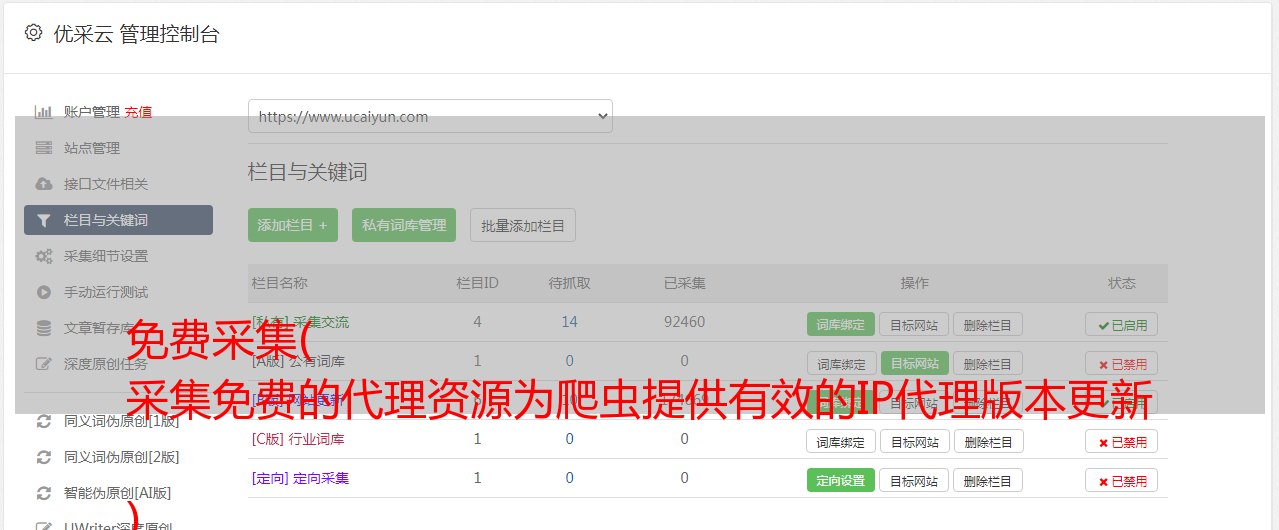Open the [A版] 公有词库 column link
The height and width of the screenshot is (530, 1279).
click(x=298, y=361)
